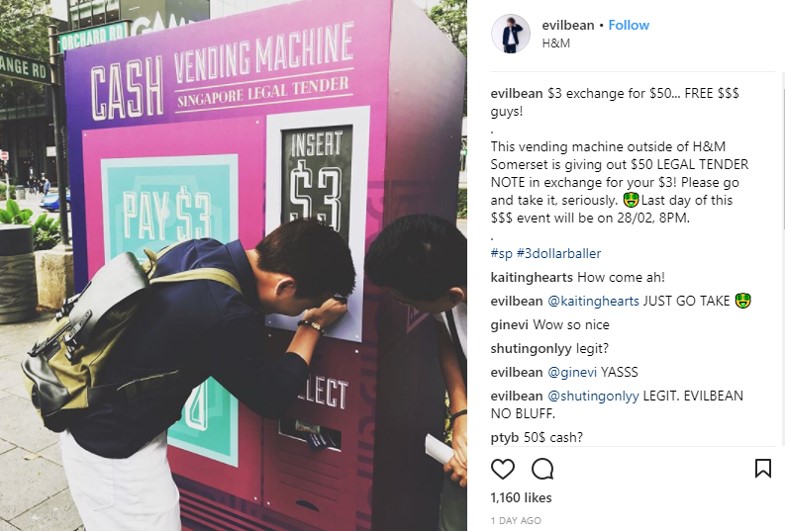Like the post with the heart icon
The height and width of the screenshot is (531, 785).
[503, 469]
